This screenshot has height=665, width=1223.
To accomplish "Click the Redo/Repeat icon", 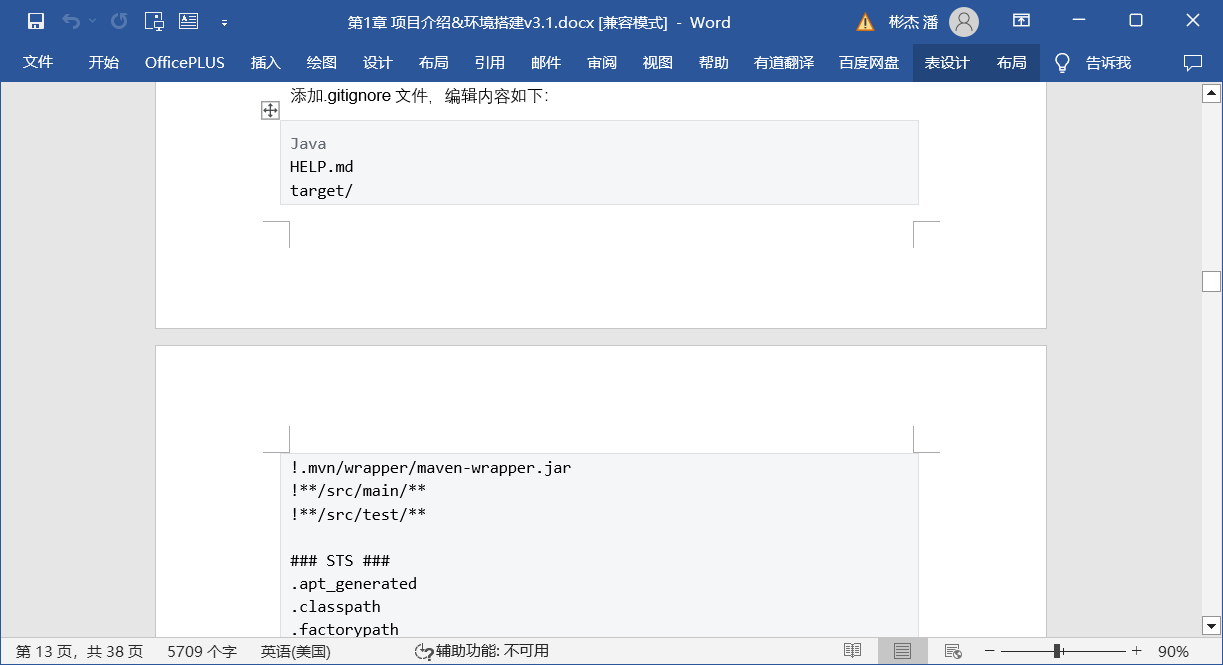I will click(119, 21).
